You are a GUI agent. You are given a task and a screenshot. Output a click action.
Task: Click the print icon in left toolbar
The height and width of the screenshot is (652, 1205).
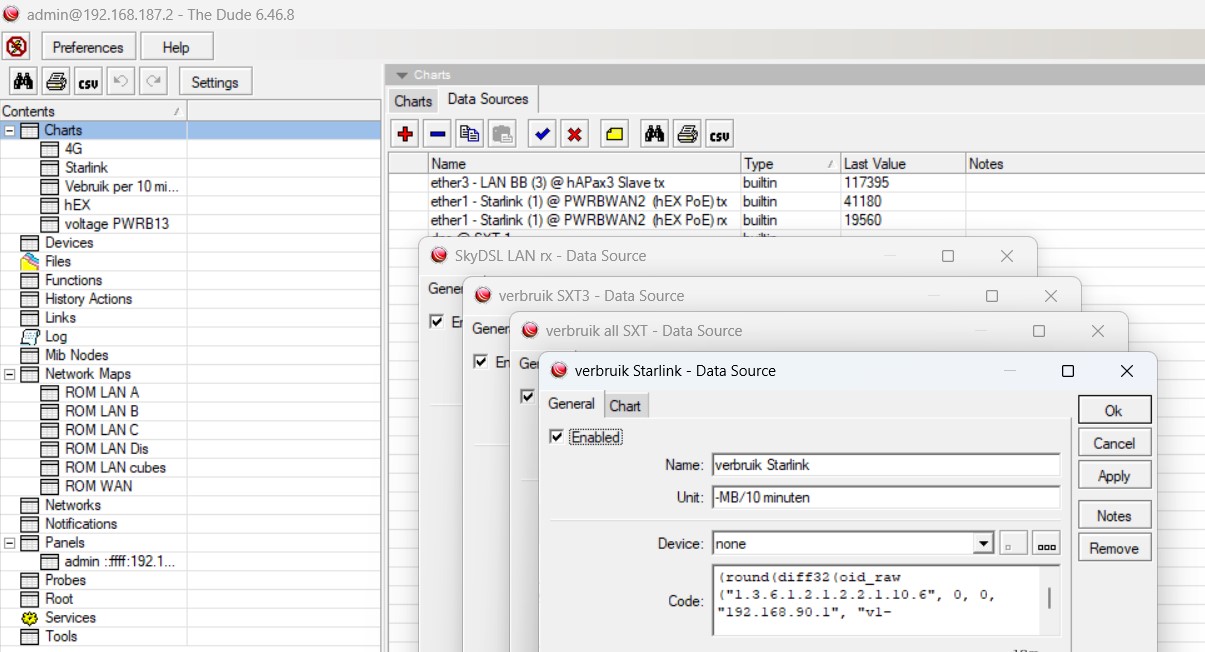tap(56, 82)
